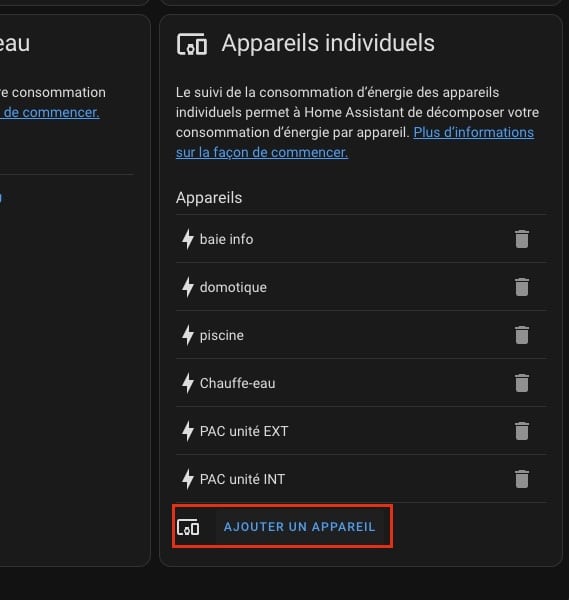Click the lightning bolt icon next to baie info
Viewport: 569px width, 600px height.
[x=187, y=239]
